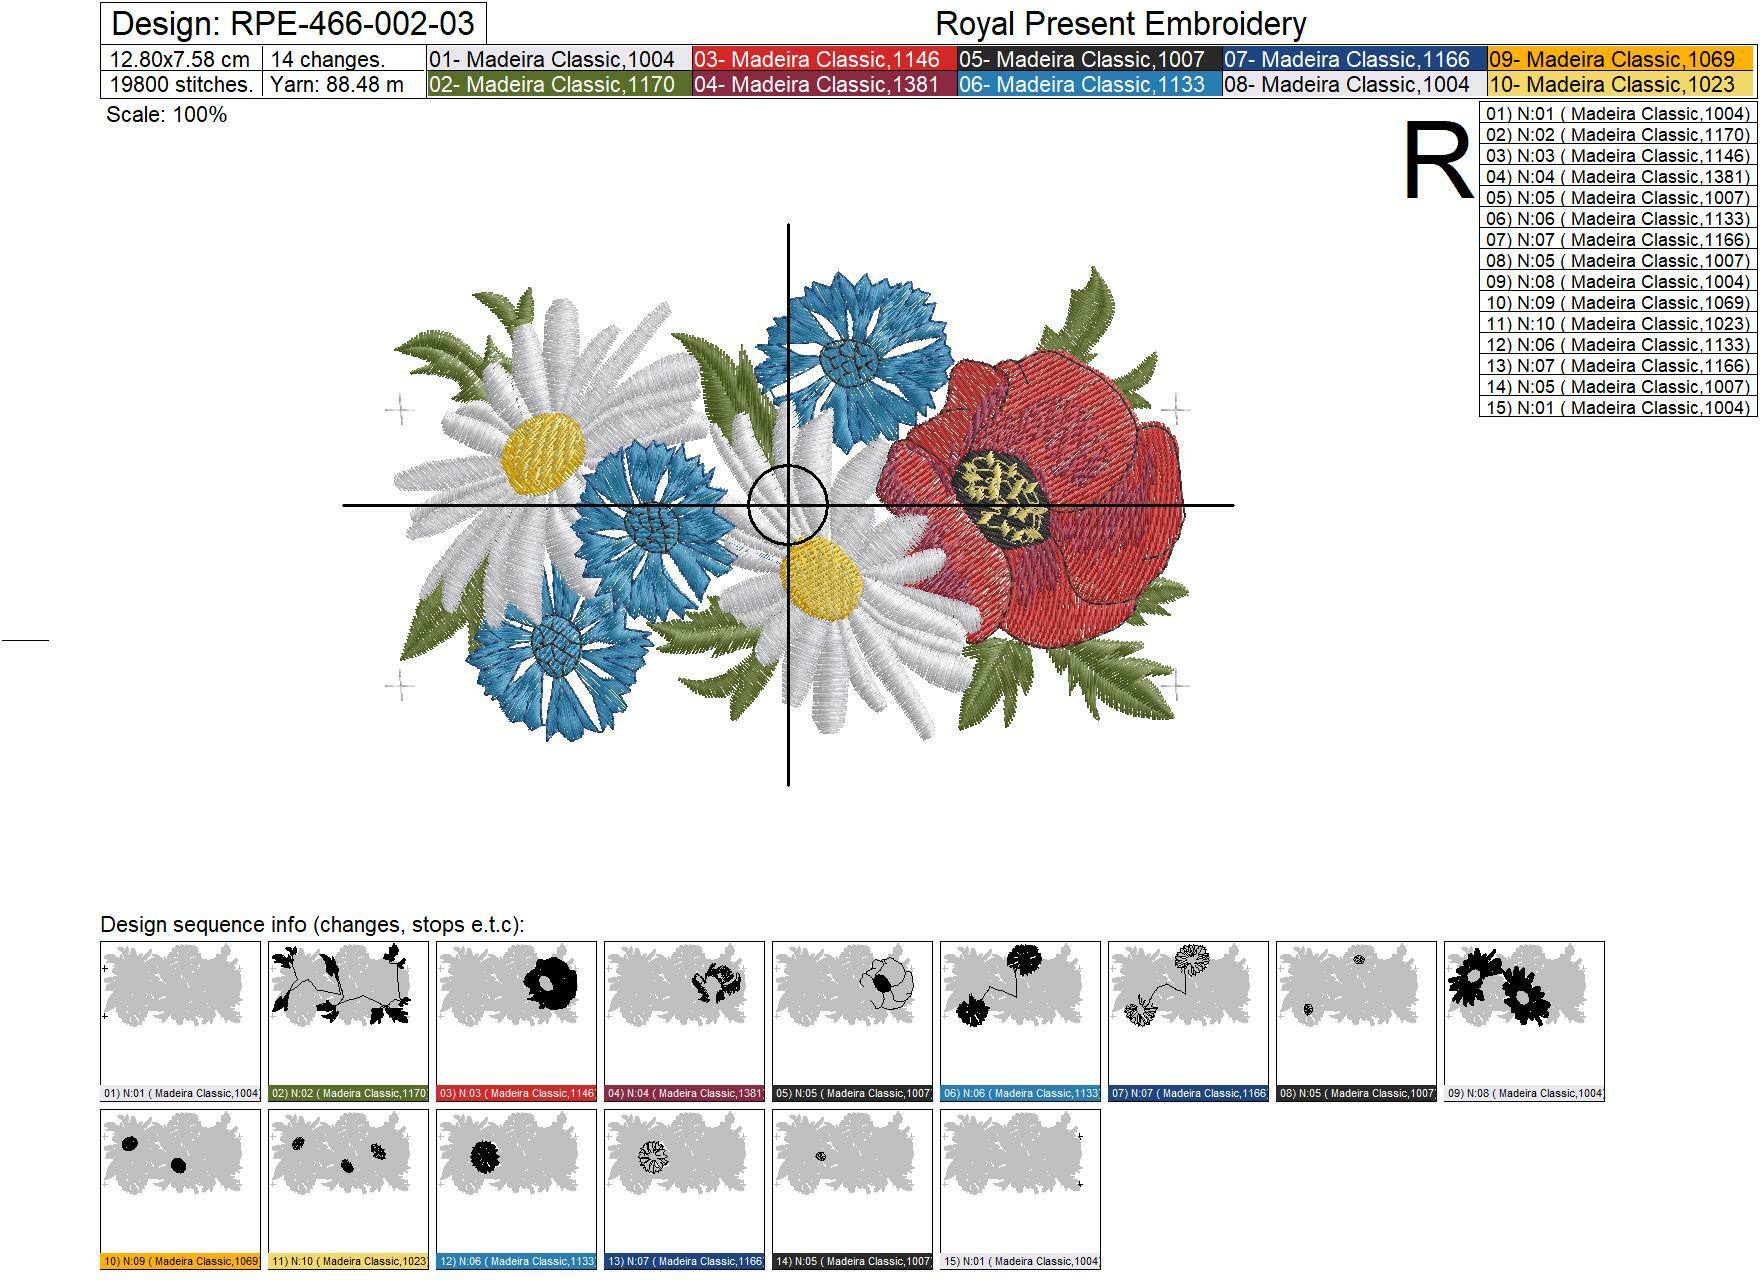The width and height of the screenshot is (1760, 1280).
Task: Select list row 03) N:03 Madeira Classic,1146
Action: pyautogui.click(x=1618, y=155)
